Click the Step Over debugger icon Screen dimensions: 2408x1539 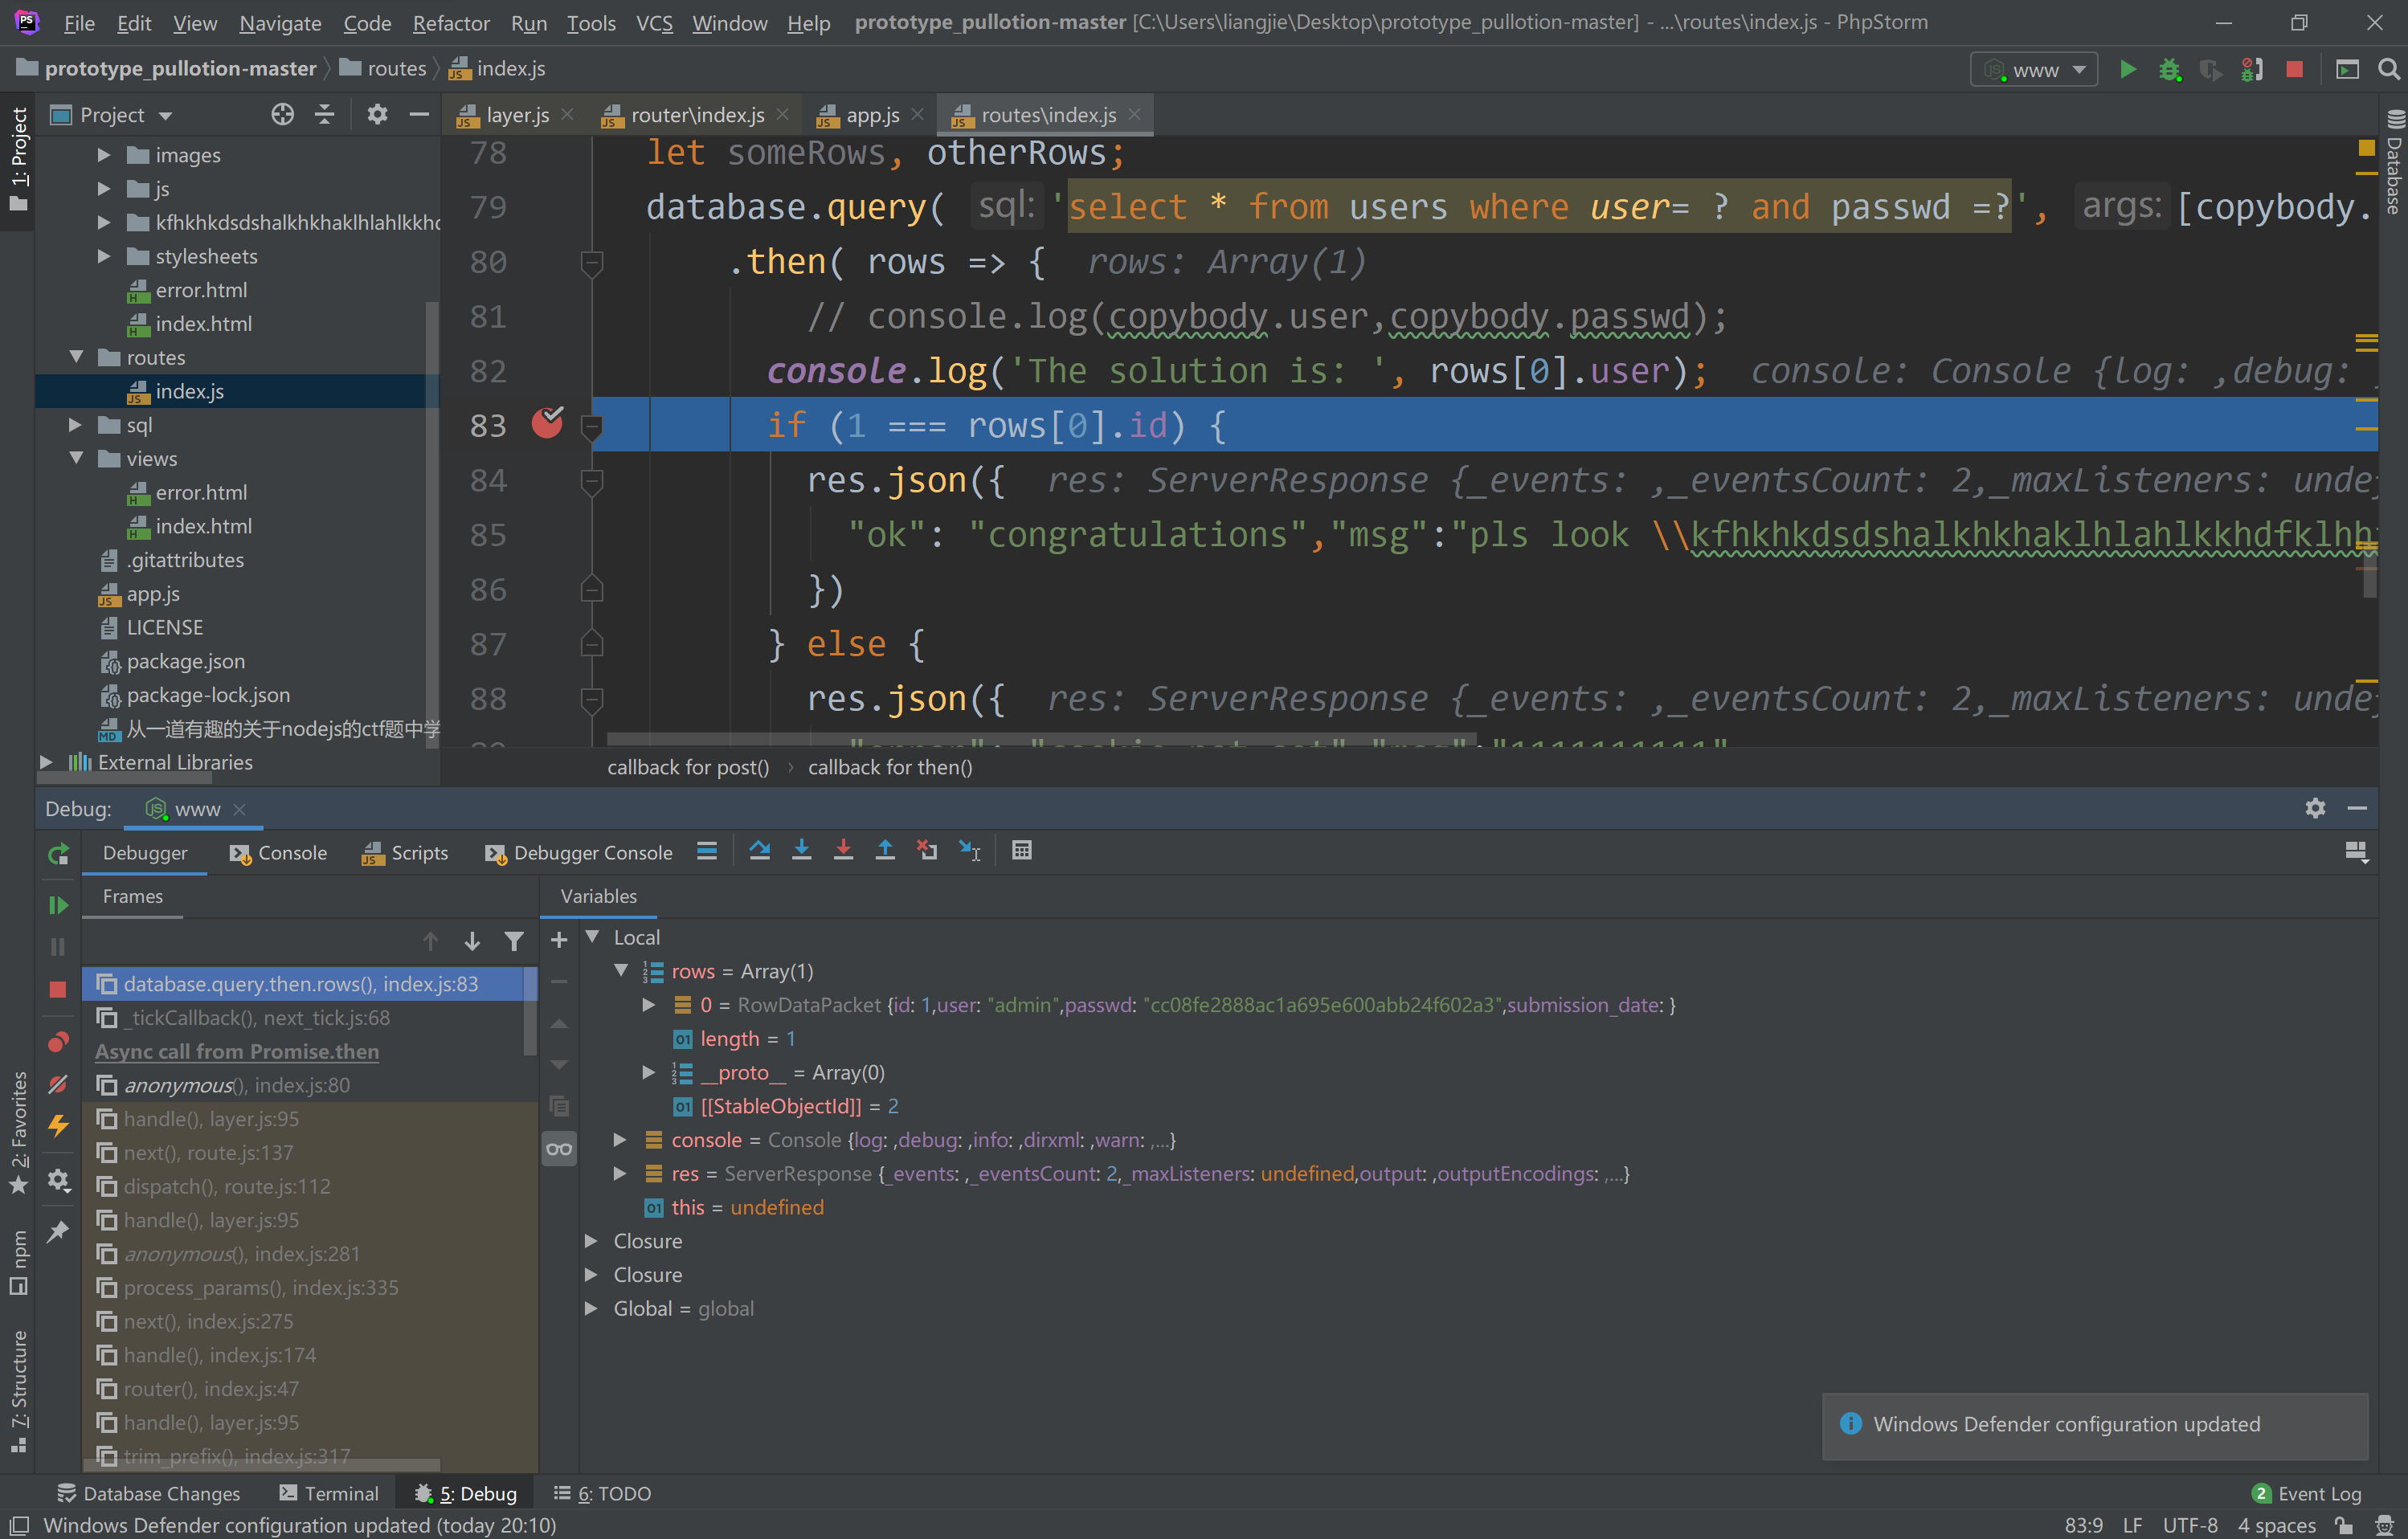tap(759, 851)
